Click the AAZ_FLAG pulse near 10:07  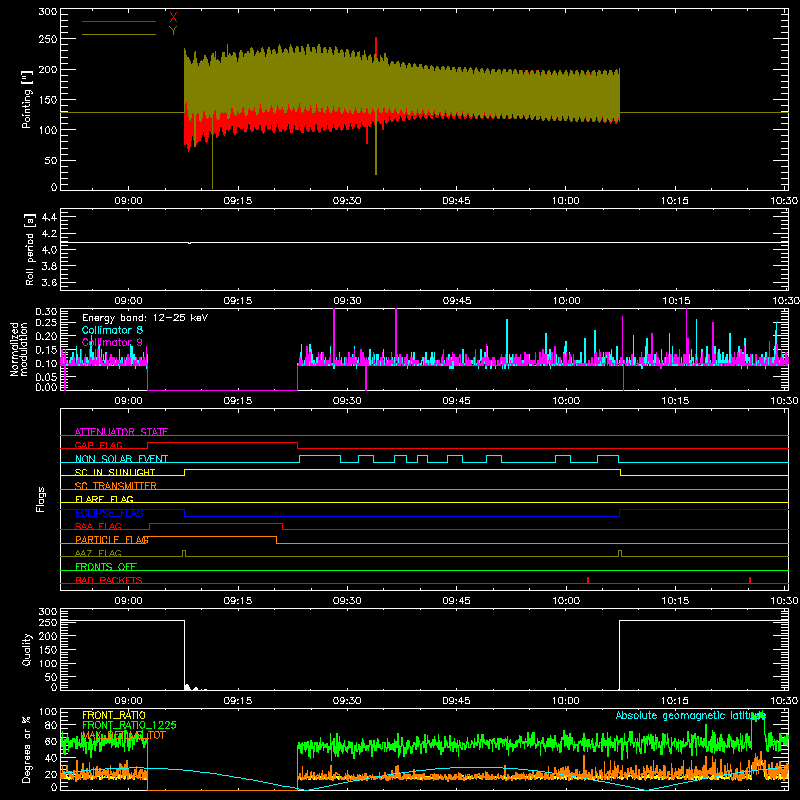pos(620,553)
